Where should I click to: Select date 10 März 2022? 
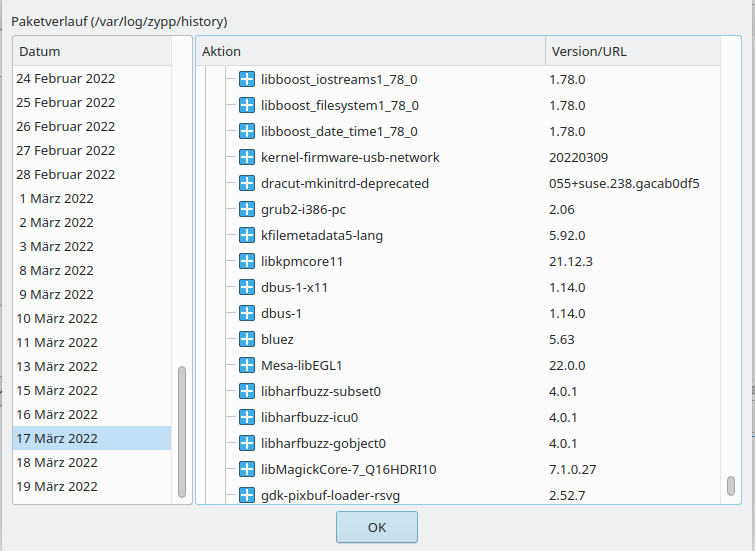(92, 318)
